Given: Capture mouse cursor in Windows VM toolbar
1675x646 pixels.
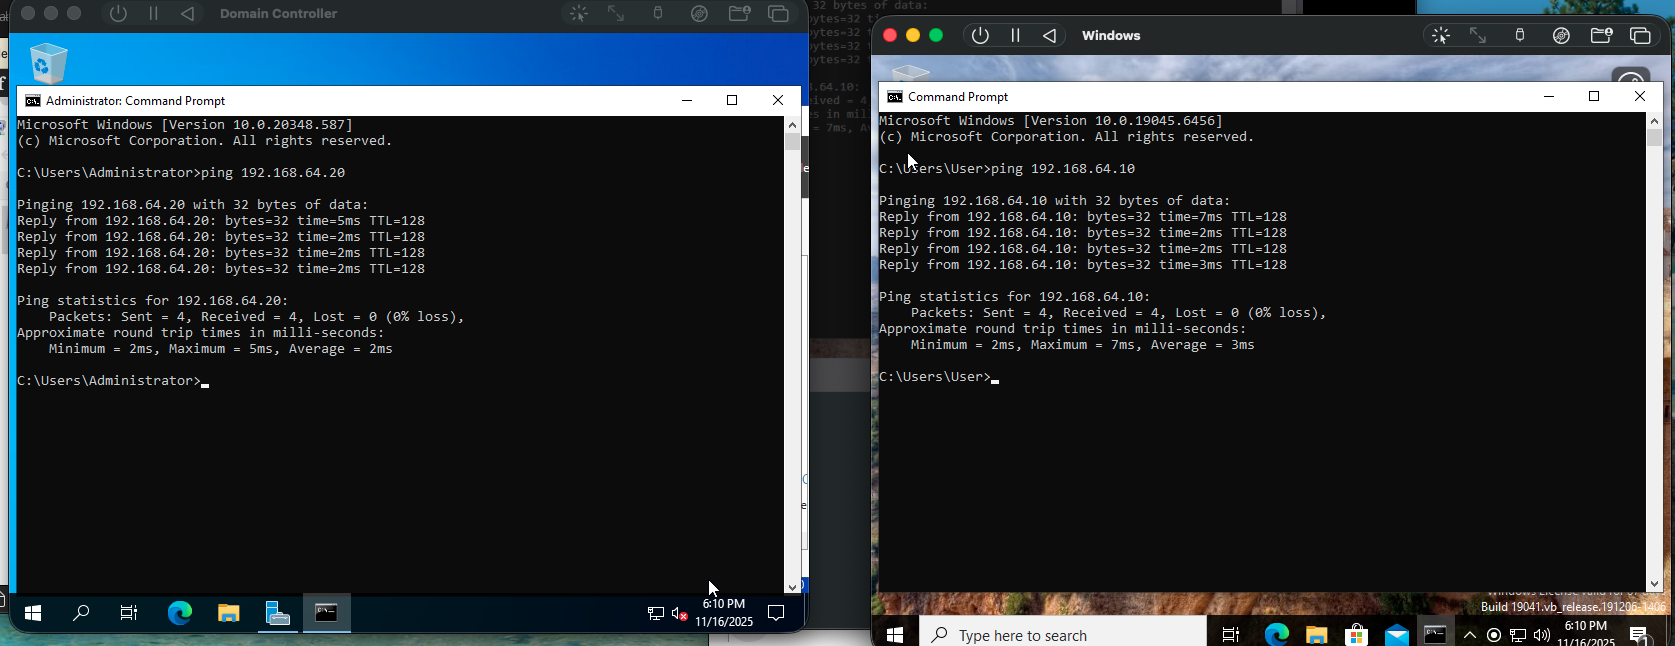Looking at the screenshot, I should coord(1440,35).
